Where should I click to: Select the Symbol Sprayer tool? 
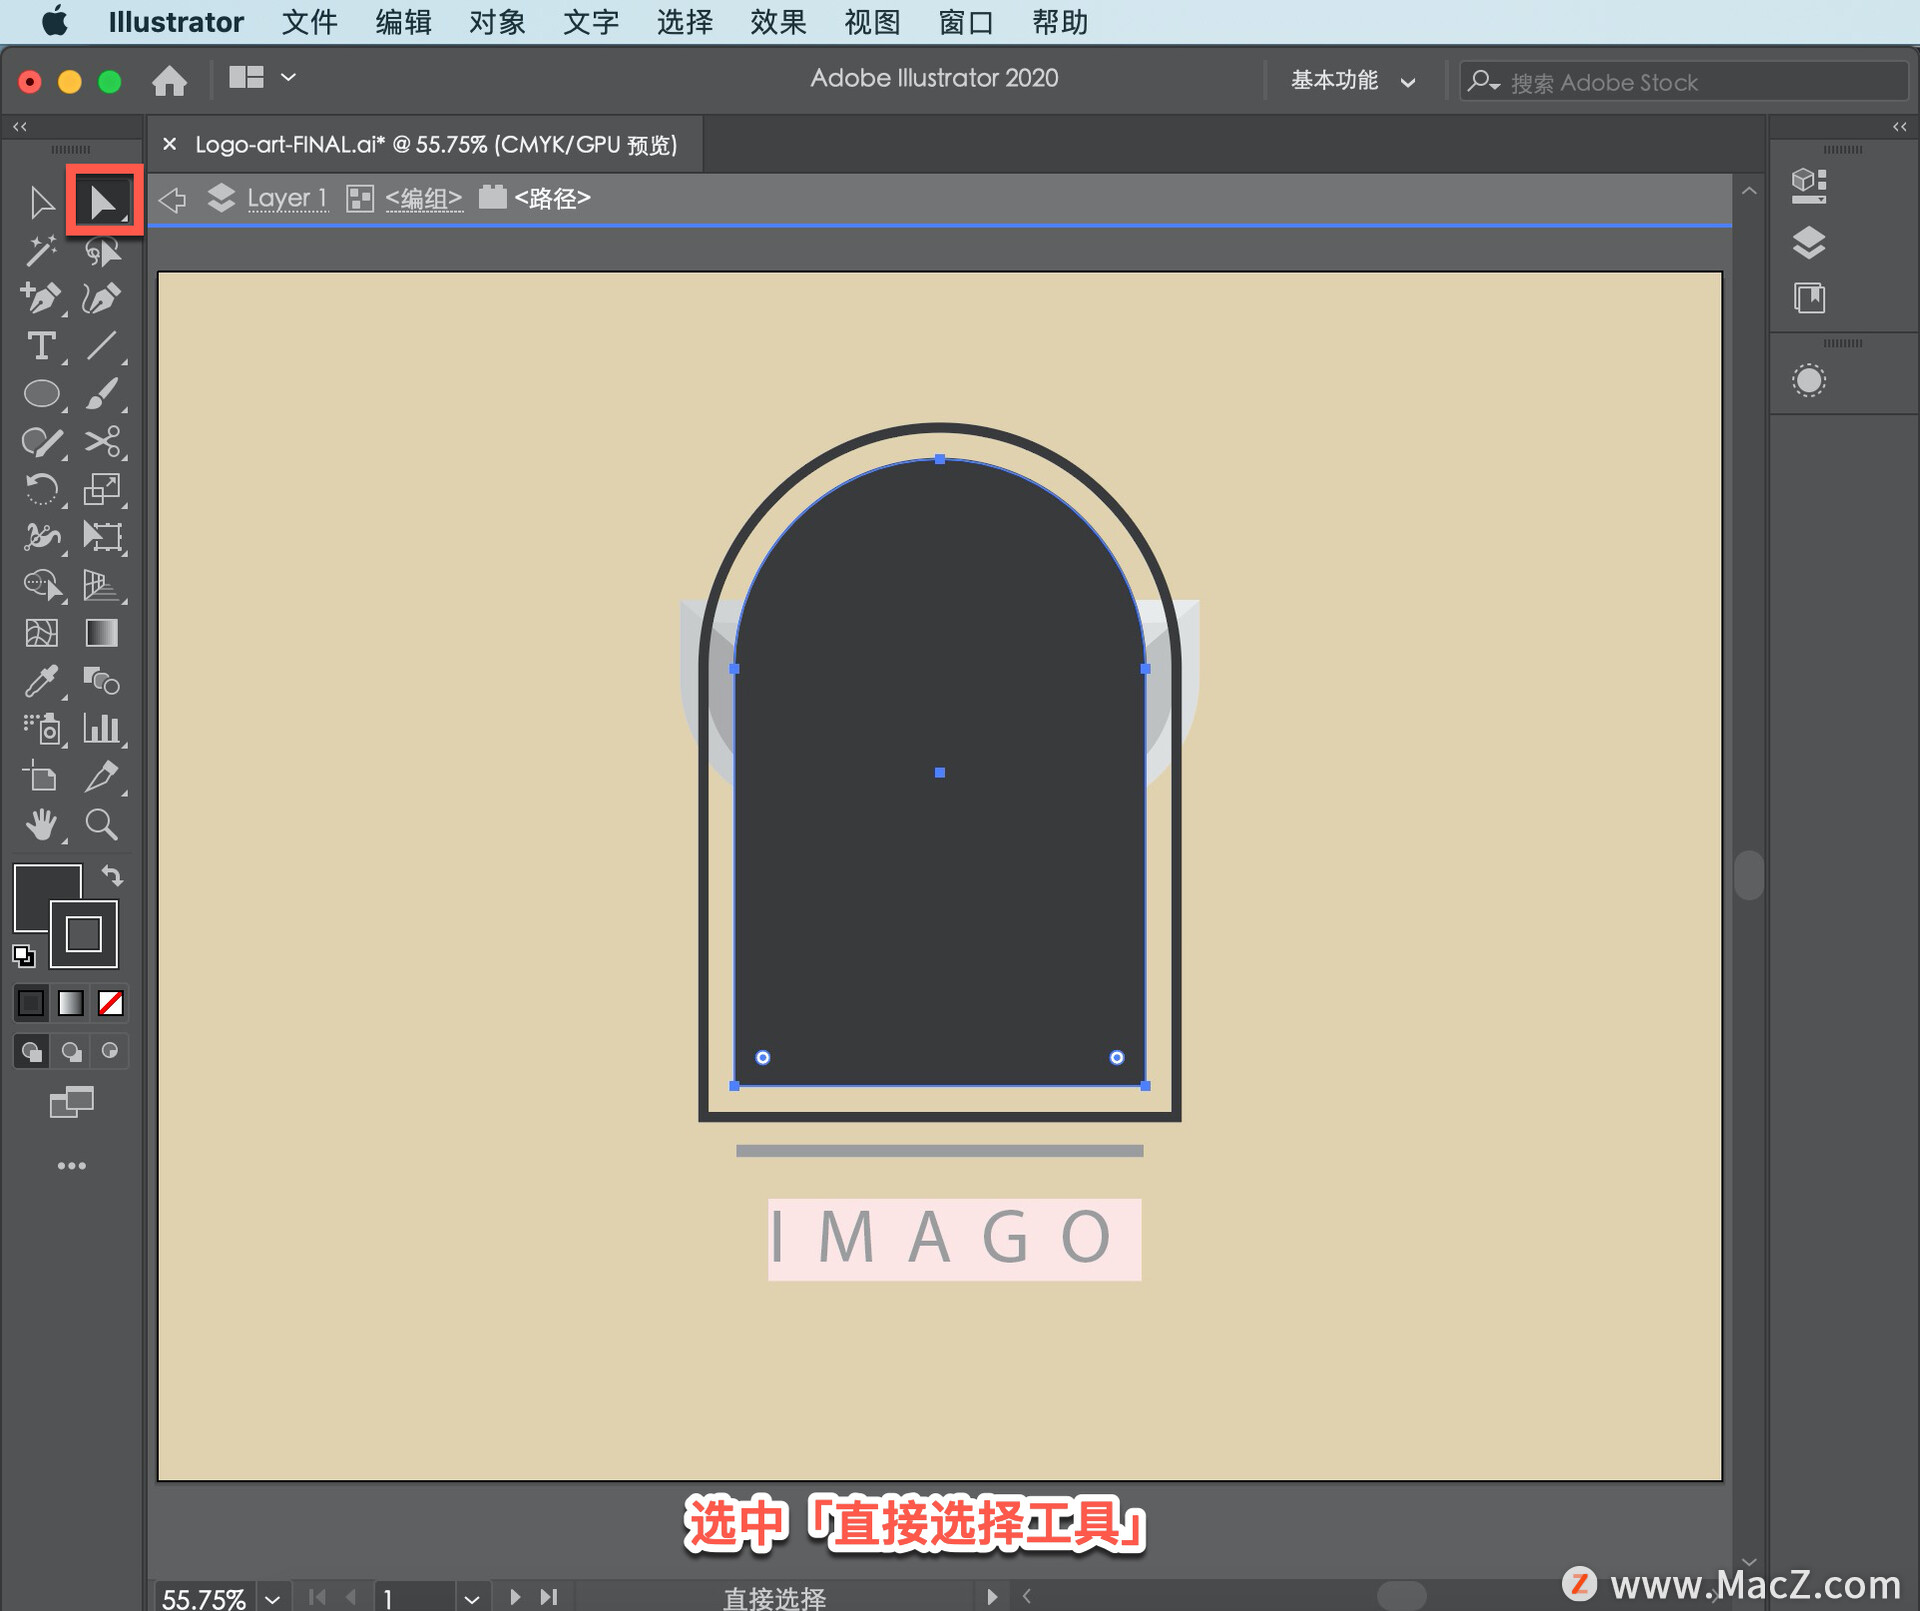[x=41, y=729]
